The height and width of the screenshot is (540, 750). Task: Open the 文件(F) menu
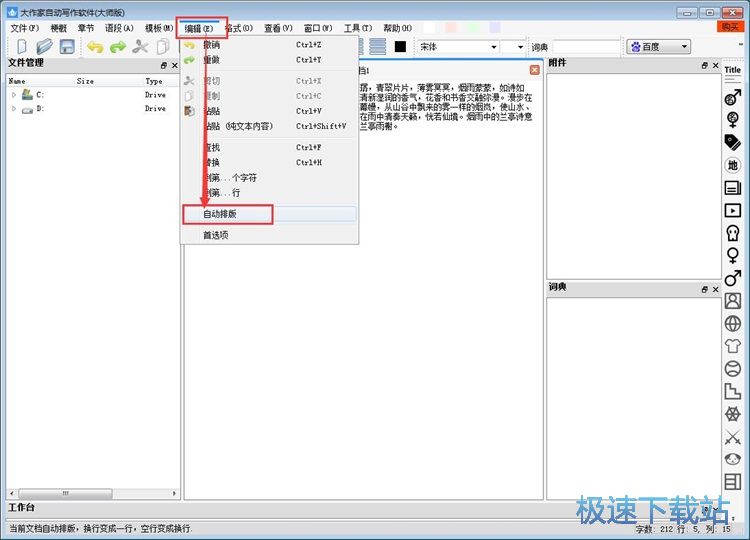click(24, 28)
